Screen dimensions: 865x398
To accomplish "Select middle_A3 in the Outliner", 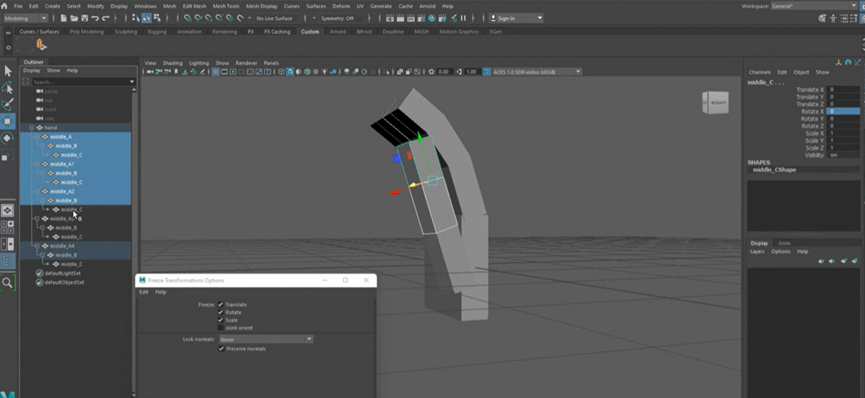I will pyautogui.click(x=62, y=219).
